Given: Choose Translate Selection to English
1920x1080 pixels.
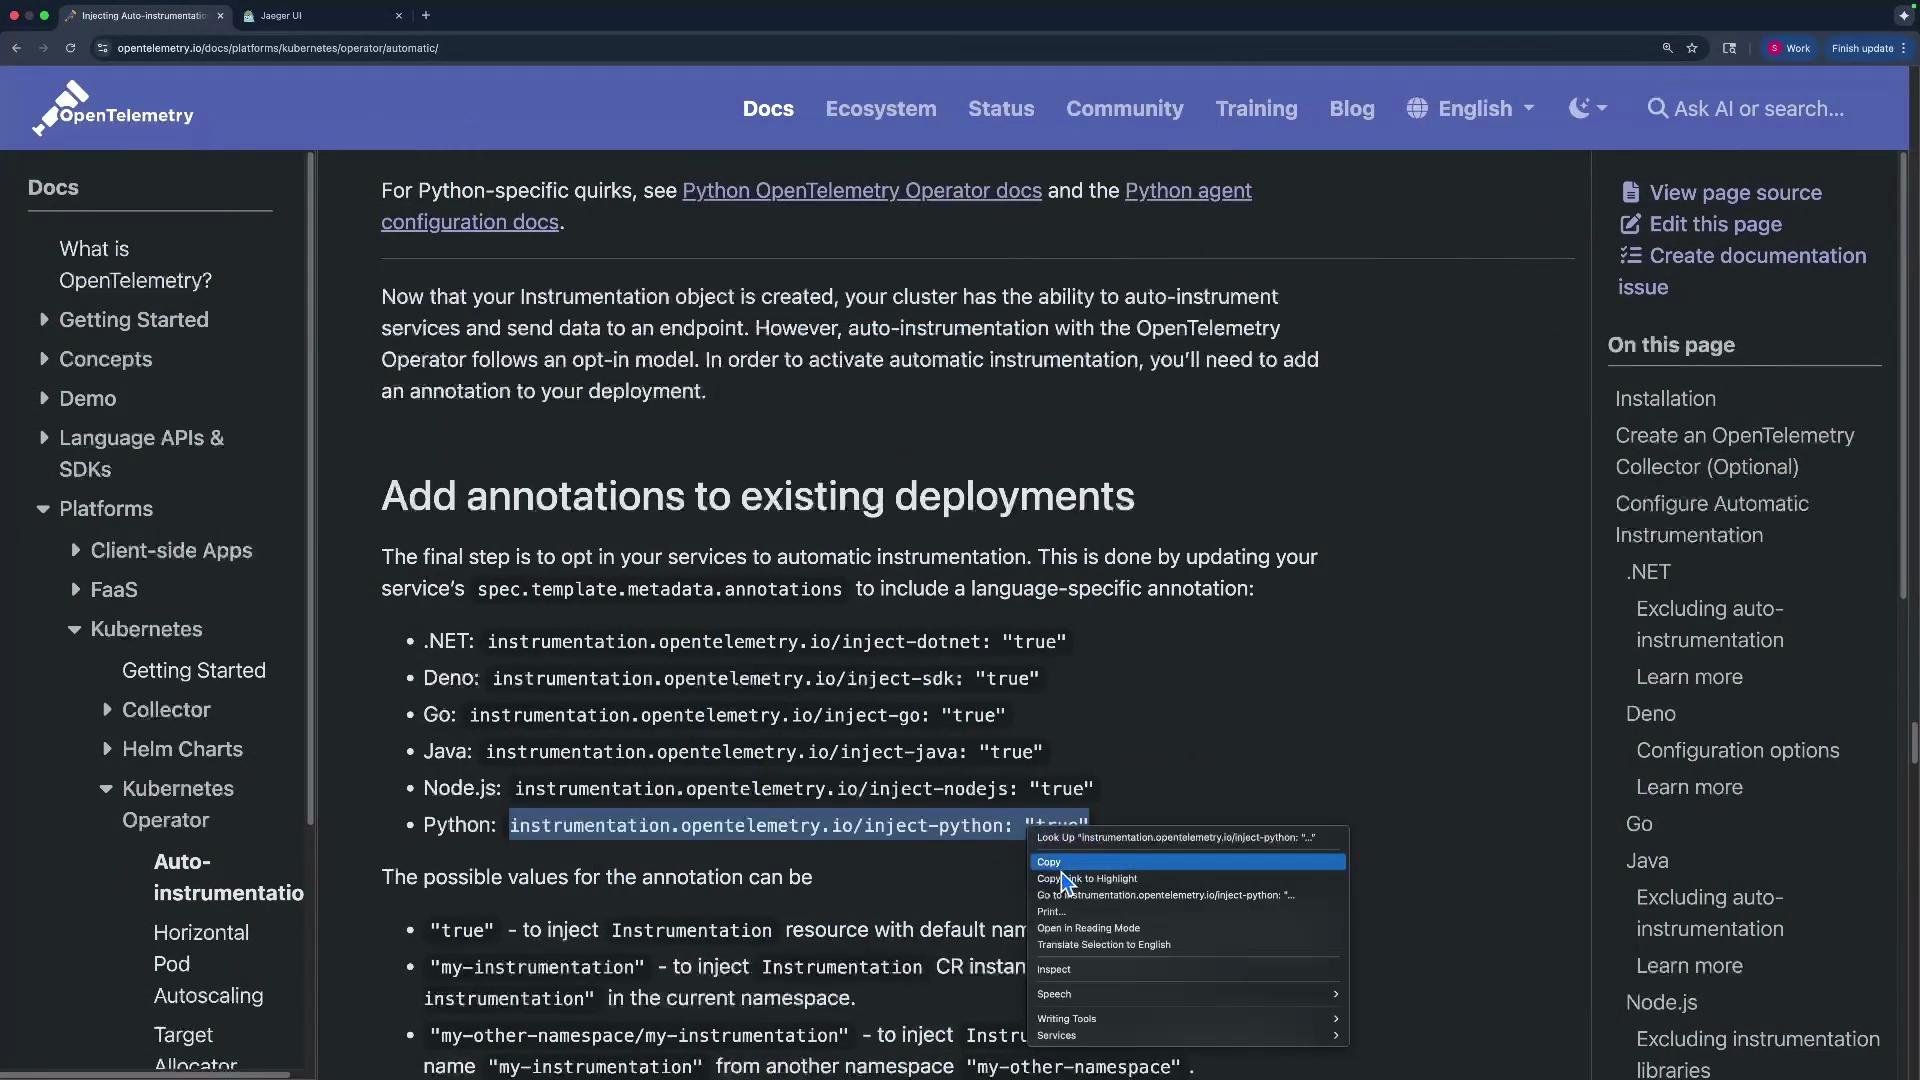Looking at the screenshot, I should (x=1188, y=945).
